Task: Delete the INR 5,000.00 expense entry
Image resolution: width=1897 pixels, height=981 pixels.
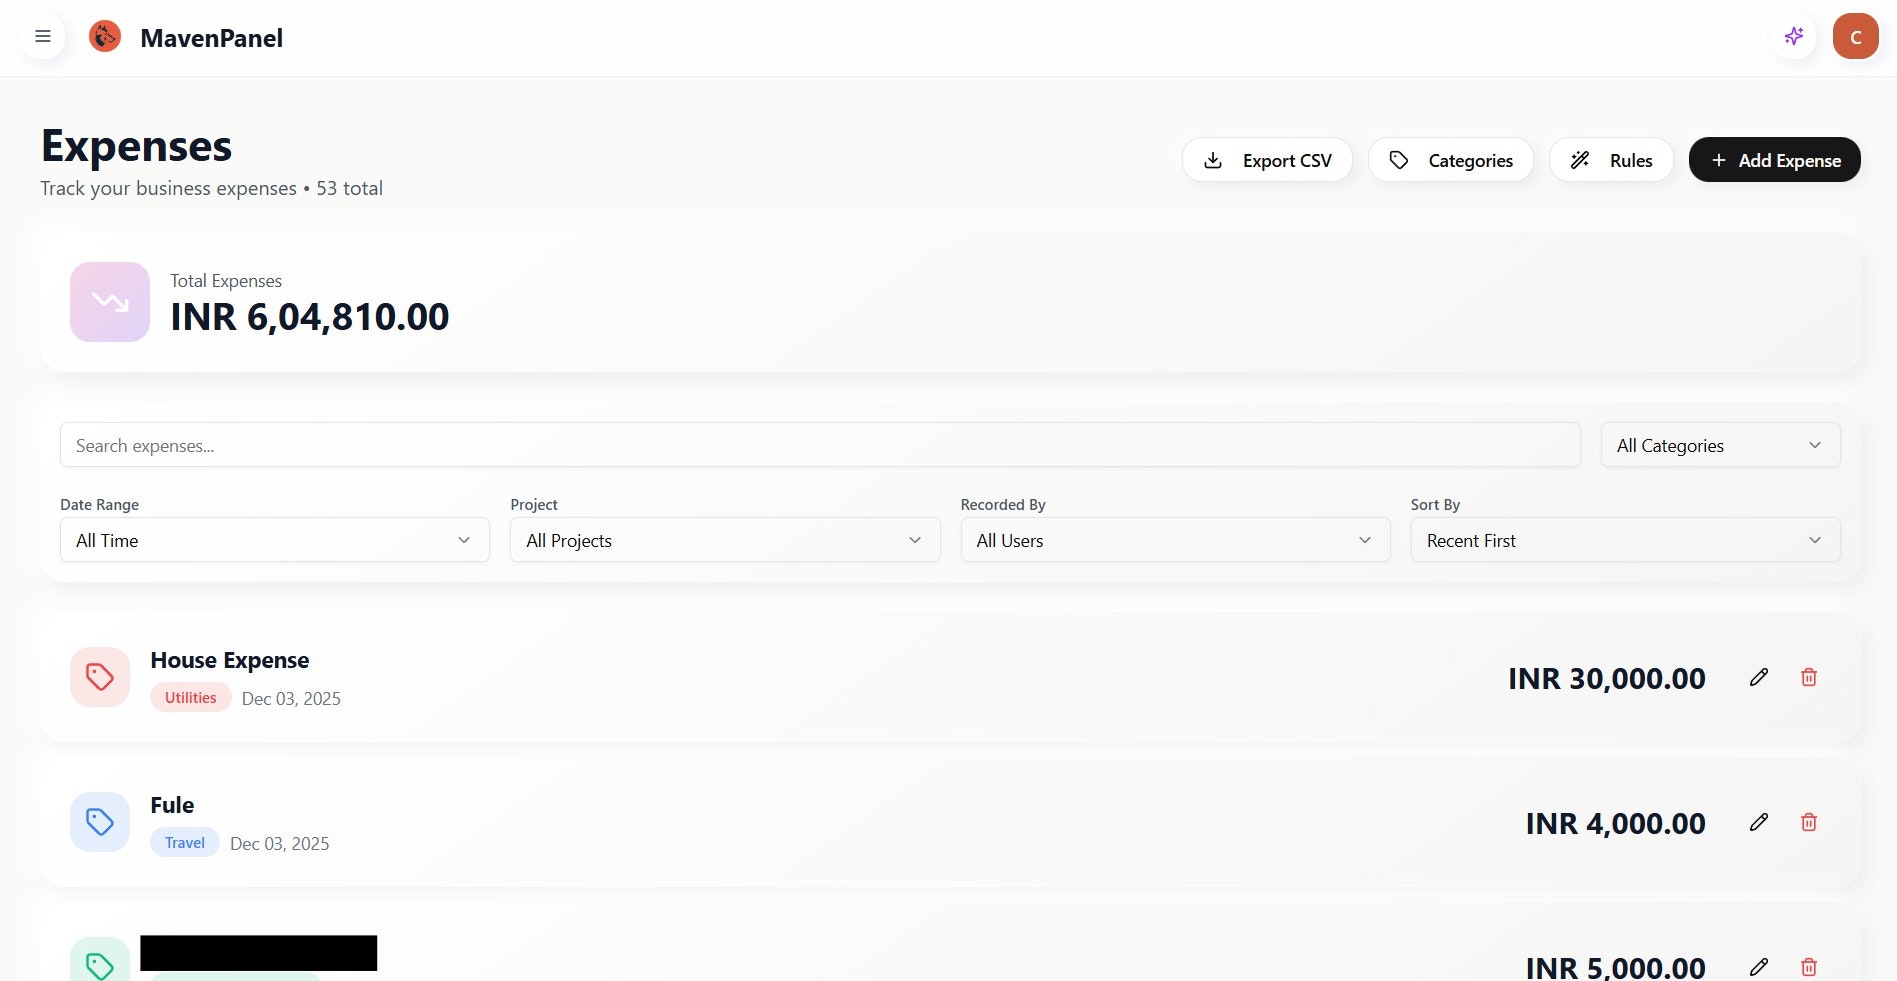Action: tap(1809, 966)
